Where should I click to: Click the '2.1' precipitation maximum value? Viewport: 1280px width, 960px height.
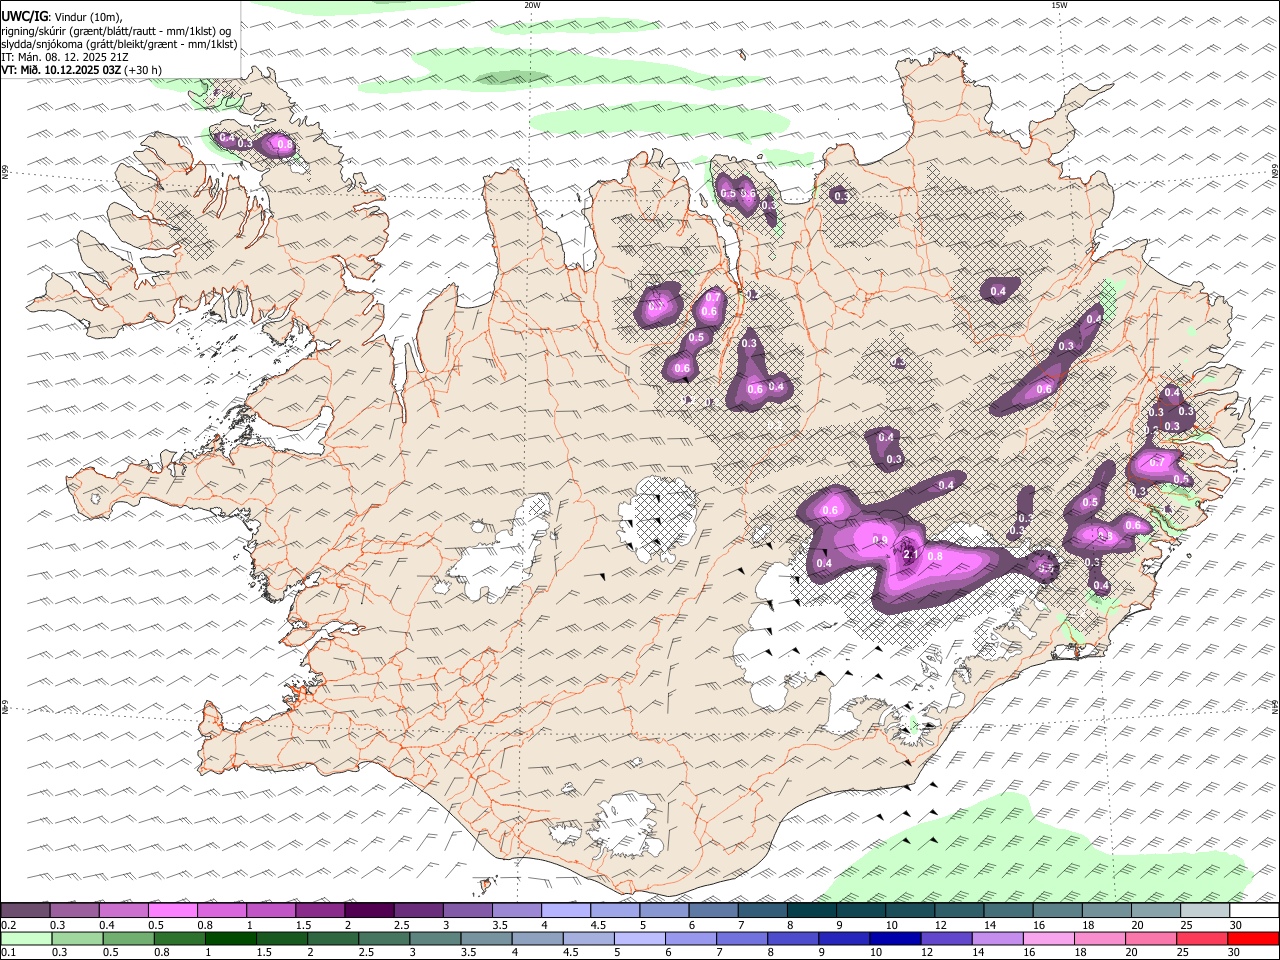(x=911, y=554)
